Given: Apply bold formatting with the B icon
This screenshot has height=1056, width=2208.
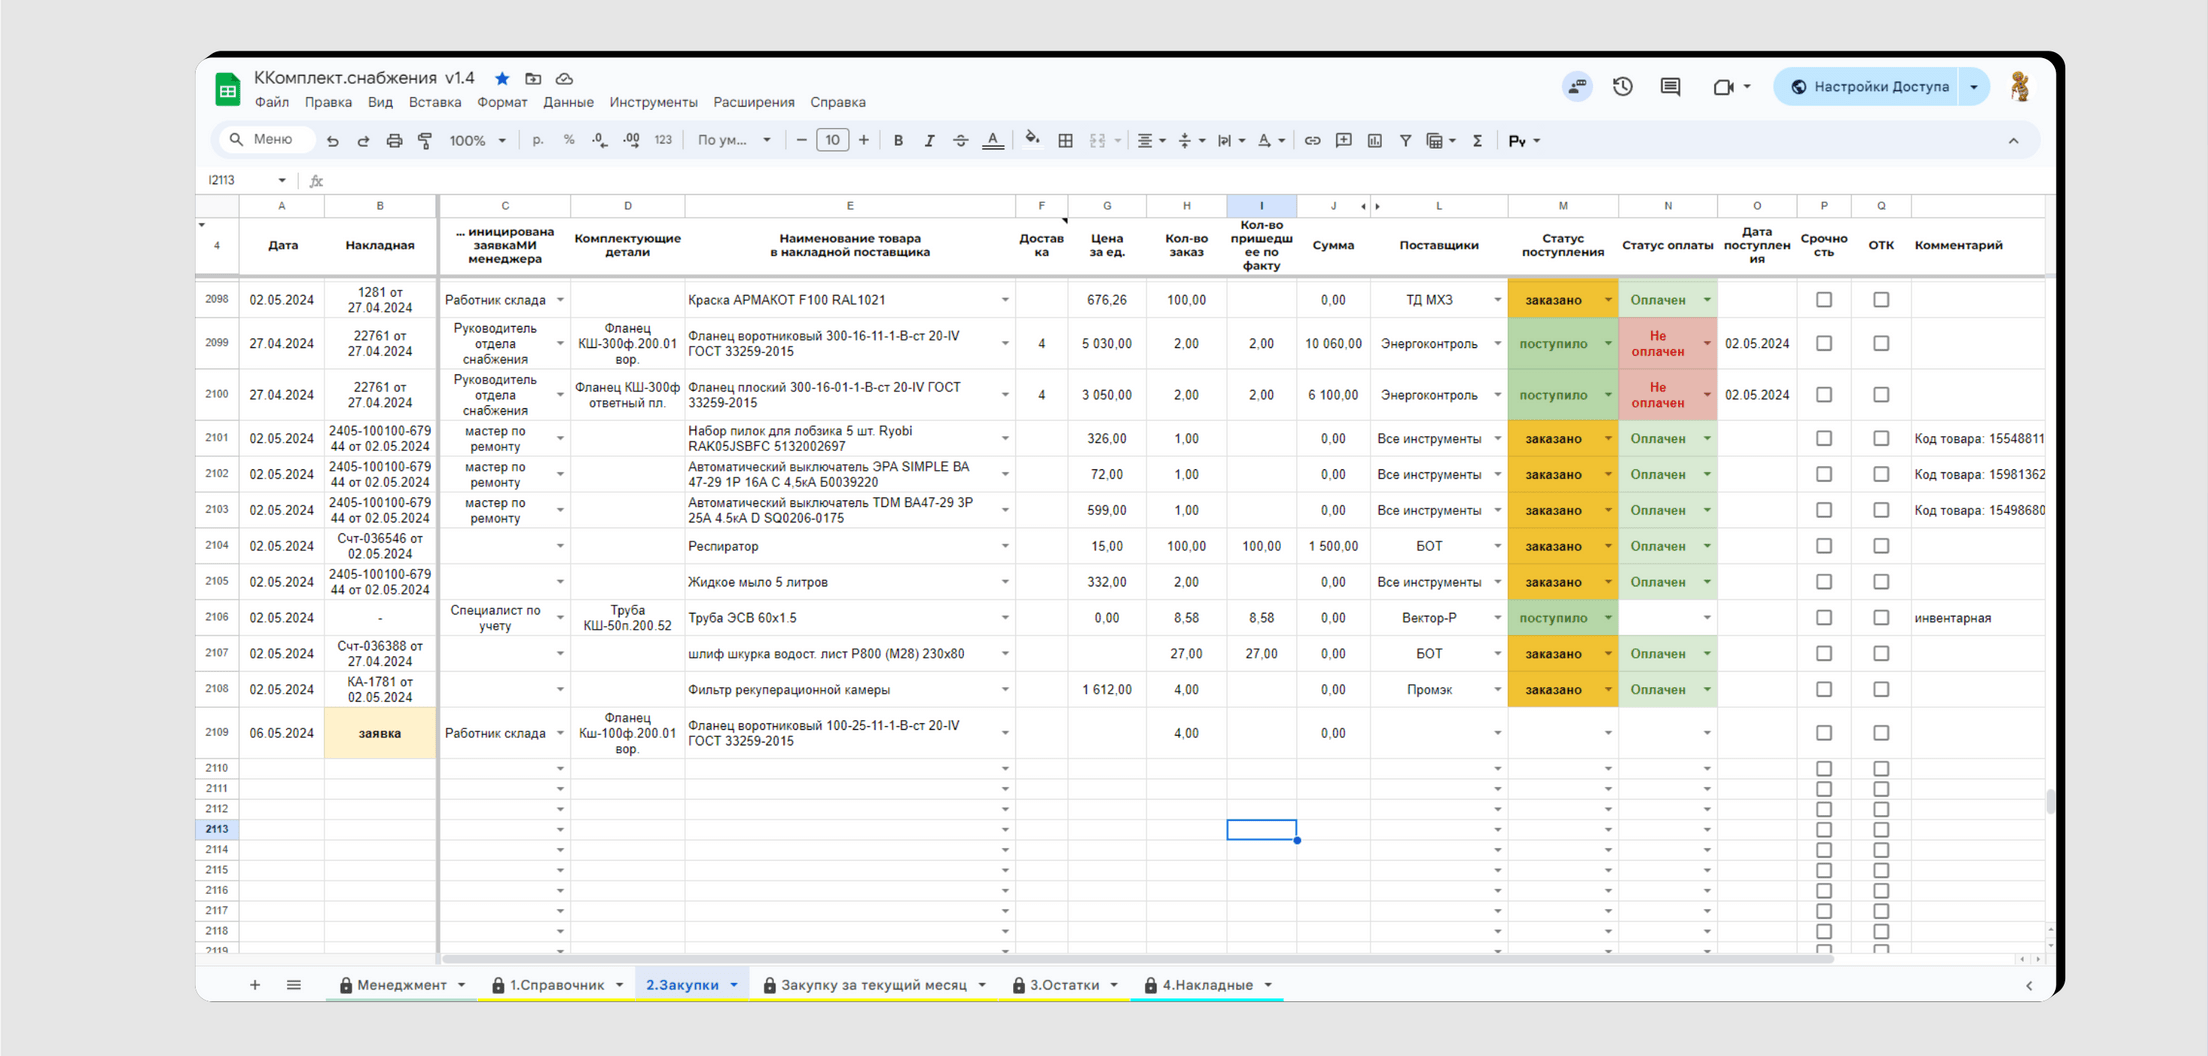Looking at the screenshot, I should pos(898,141).
